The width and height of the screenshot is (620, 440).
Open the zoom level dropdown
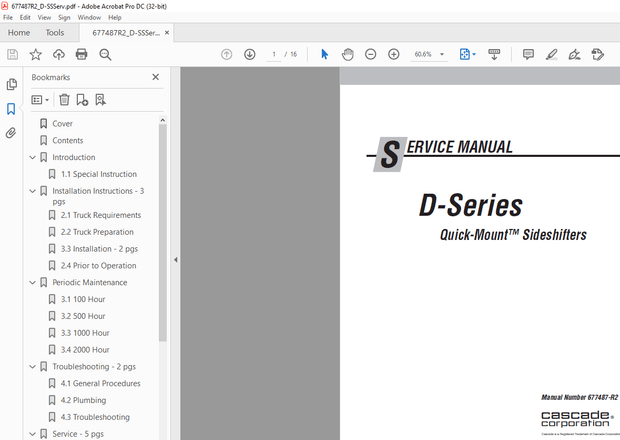point(442,54)
